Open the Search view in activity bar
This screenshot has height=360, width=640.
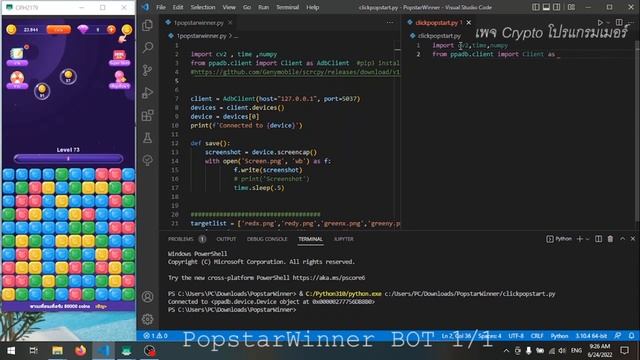pos(148,47)
